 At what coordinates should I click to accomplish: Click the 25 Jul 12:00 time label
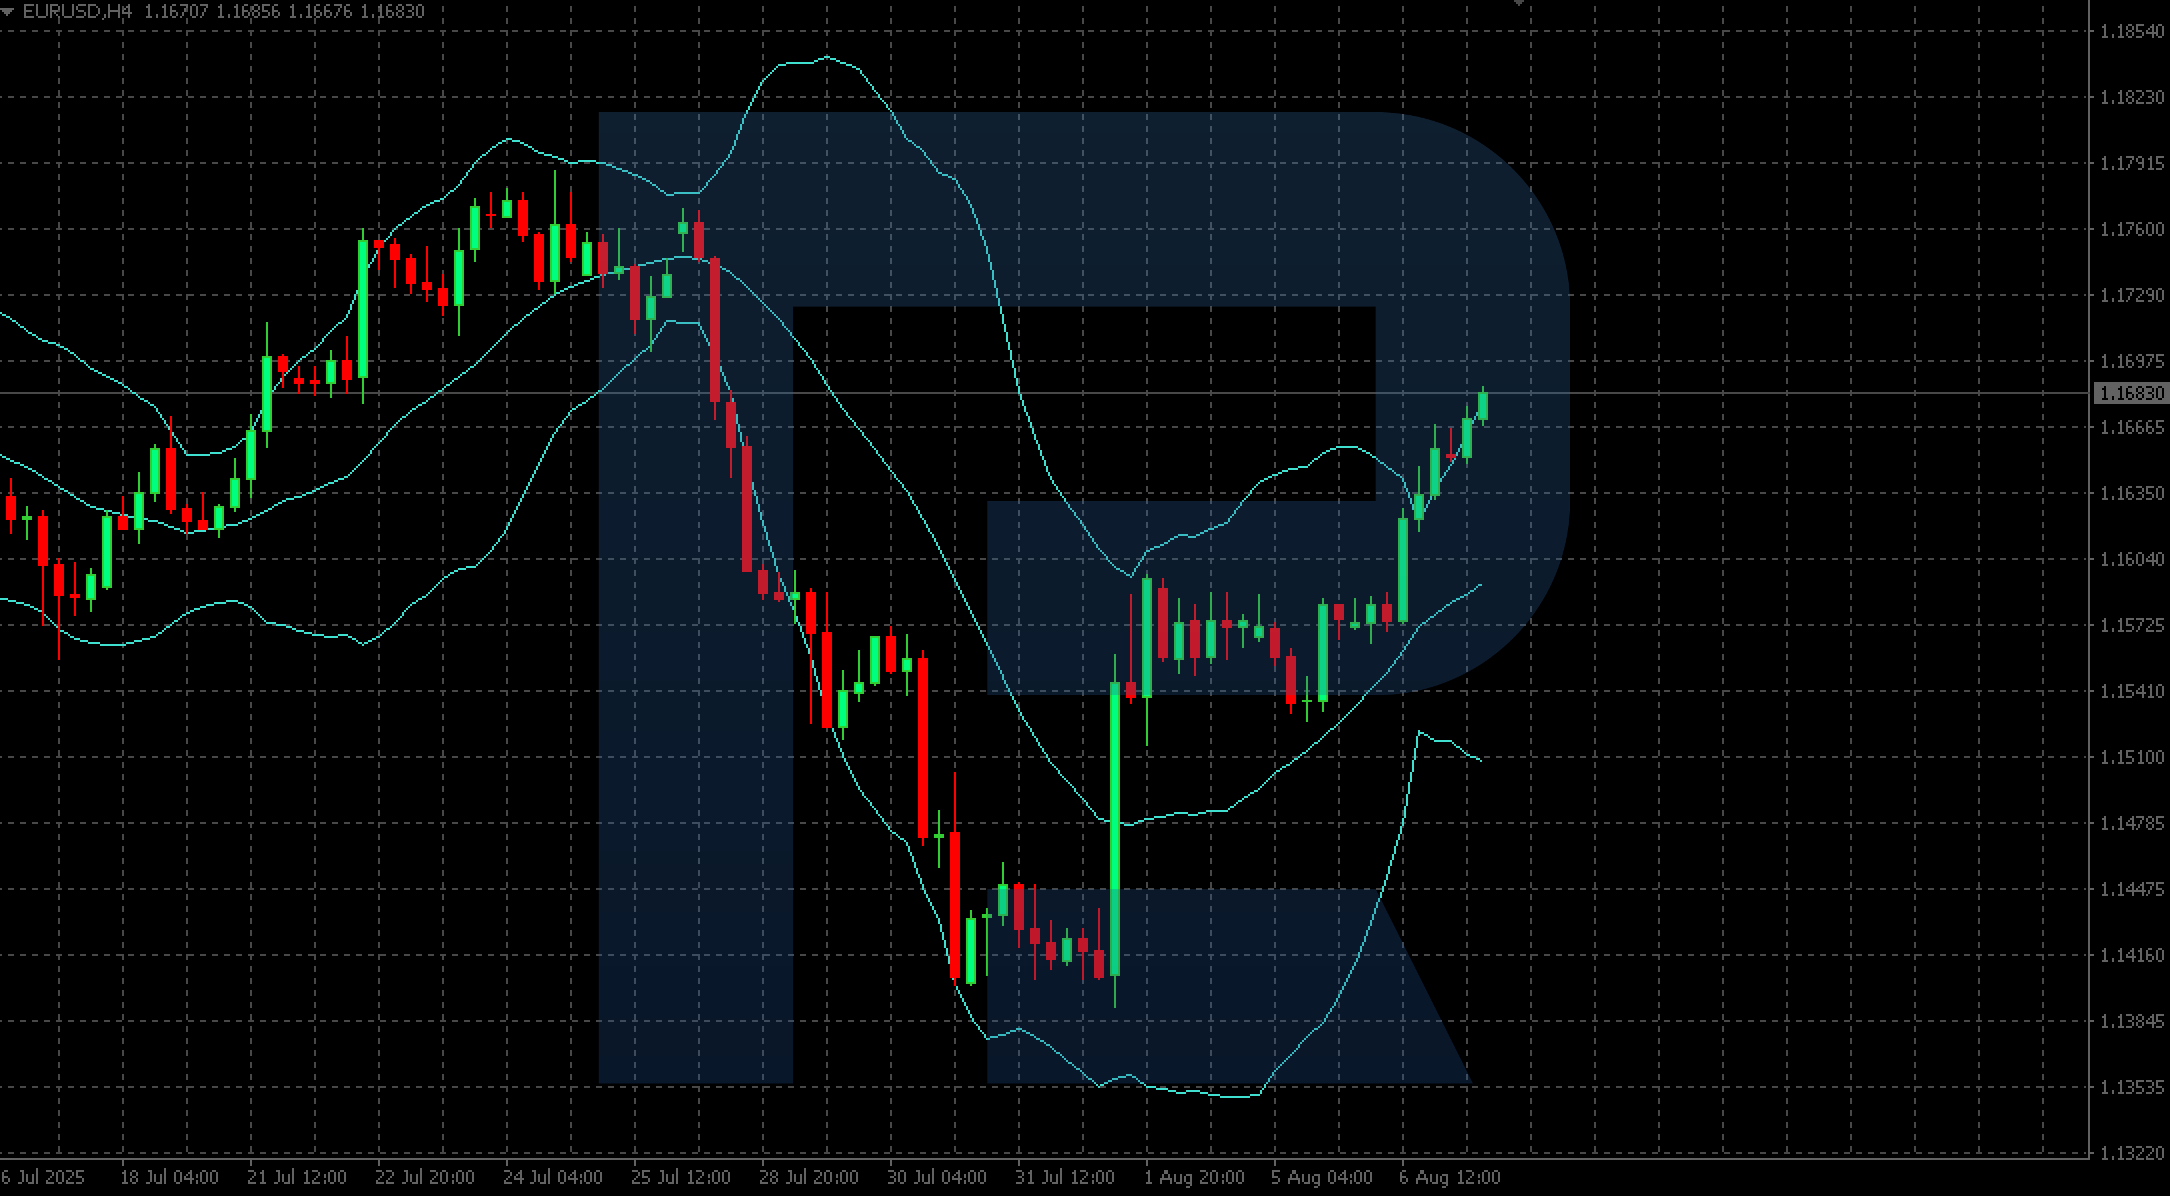(x=680, y=1177)
